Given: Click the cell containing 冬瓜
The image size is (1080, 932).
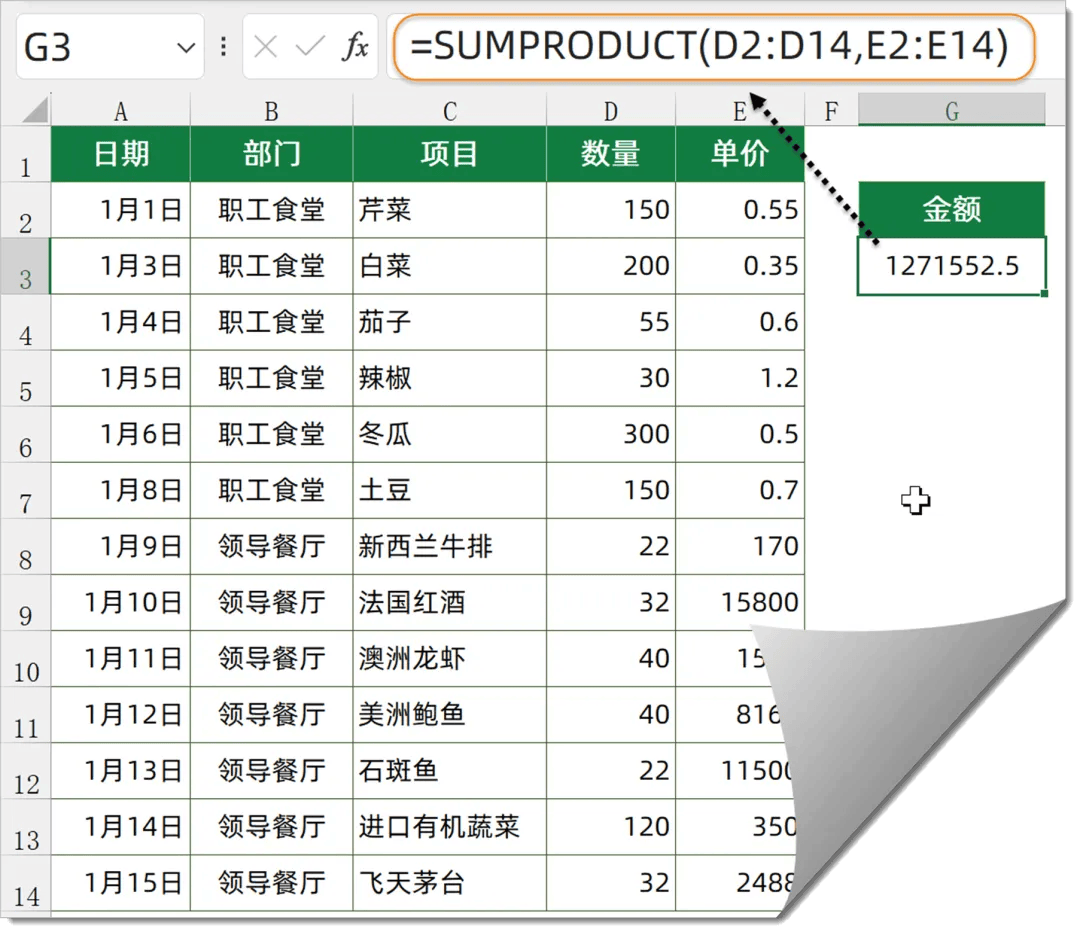Looking at the screenshot, I should tap(450, 435).
